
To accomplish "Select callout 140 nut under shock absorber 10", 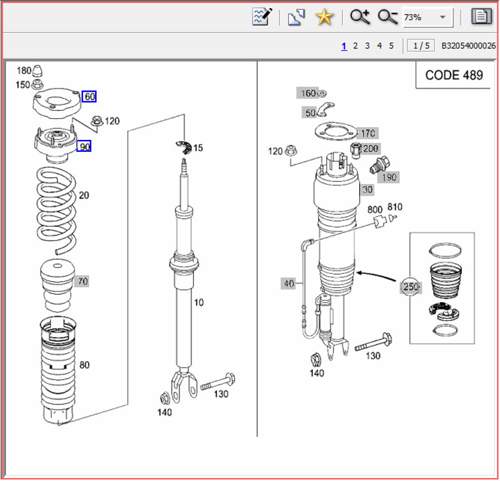I will tap(165, 412).
